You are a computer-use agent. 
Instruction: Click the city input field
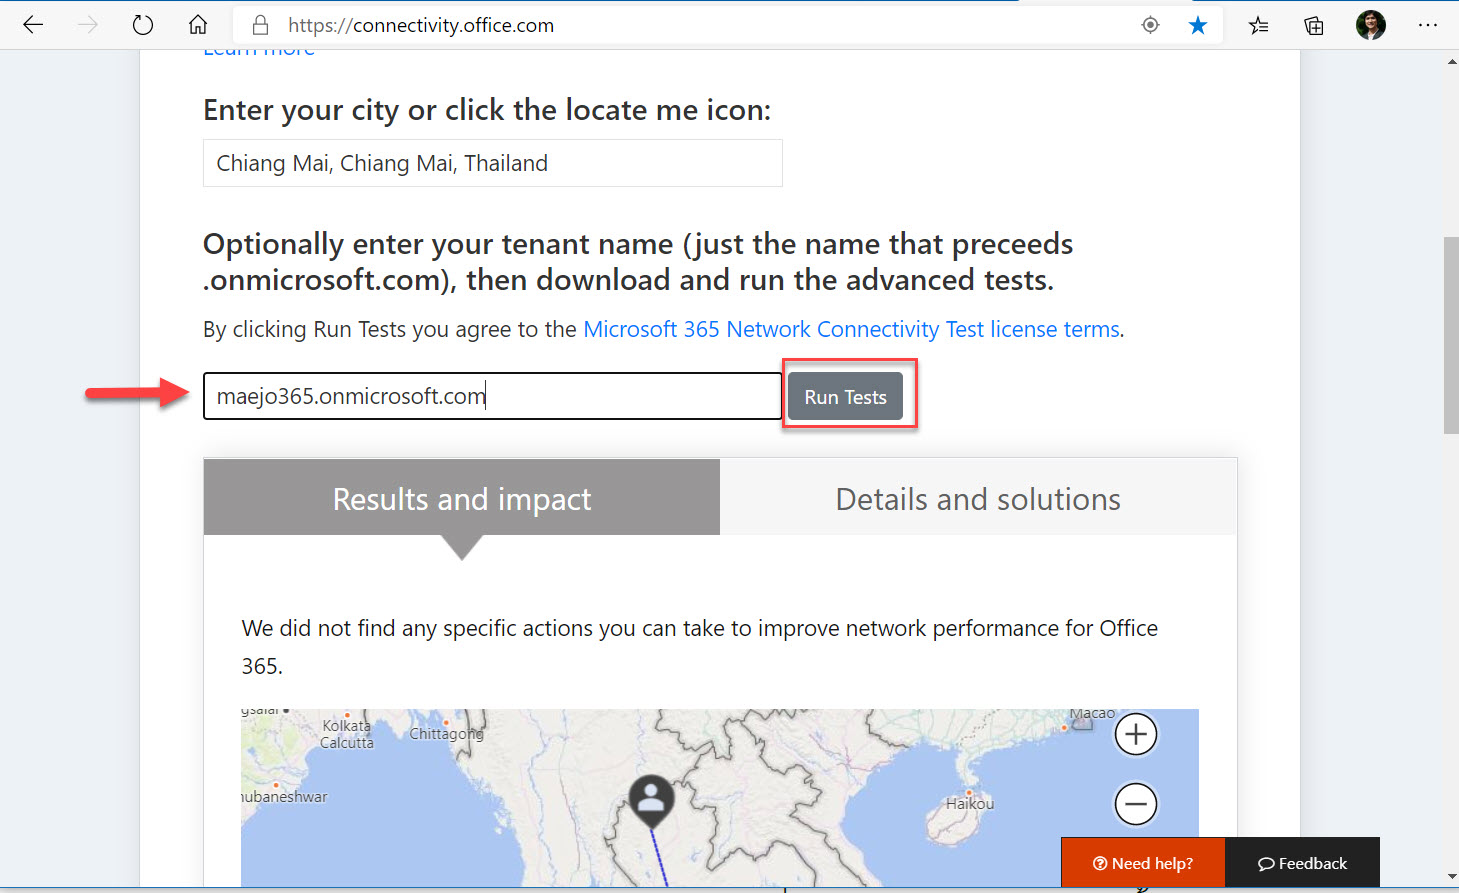pos(492,163)
